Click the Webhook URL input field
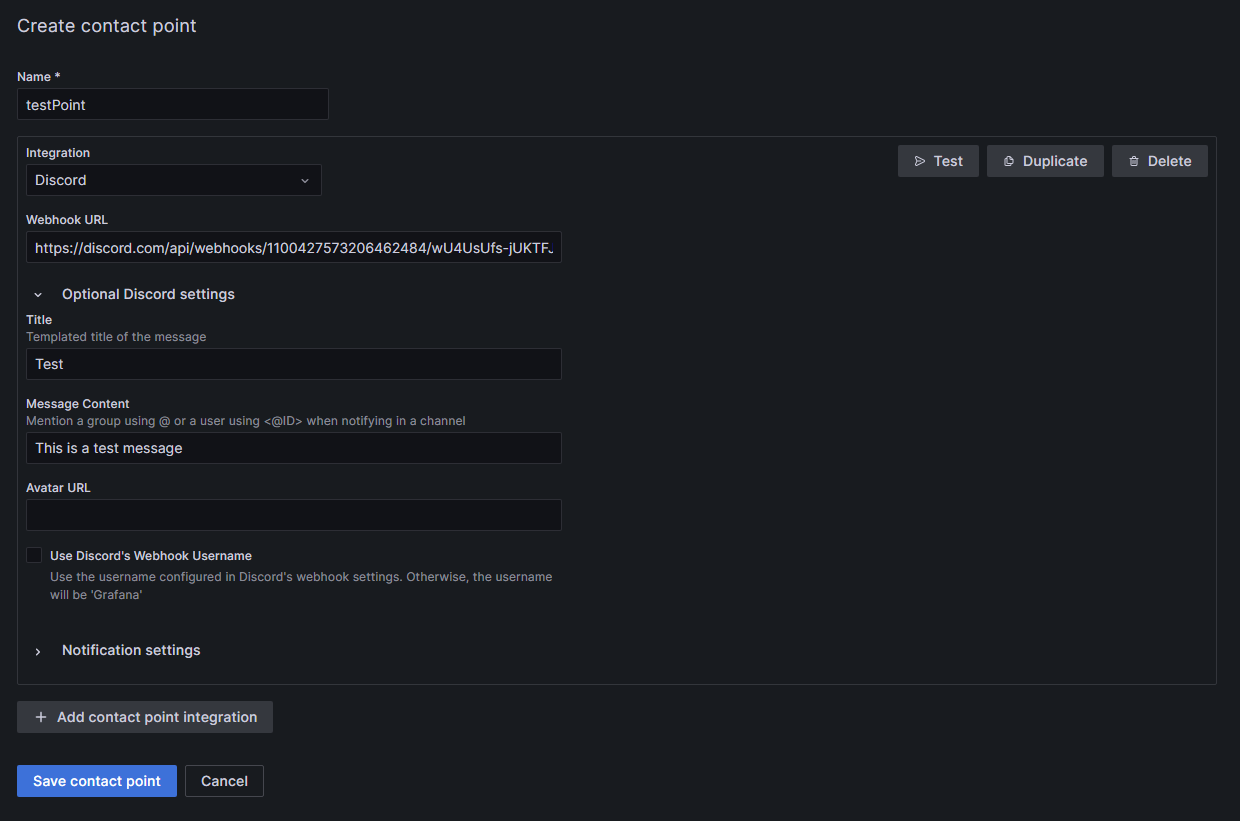Image resolution: width=1240 pixels, height=821 pixels. (293, 247)
